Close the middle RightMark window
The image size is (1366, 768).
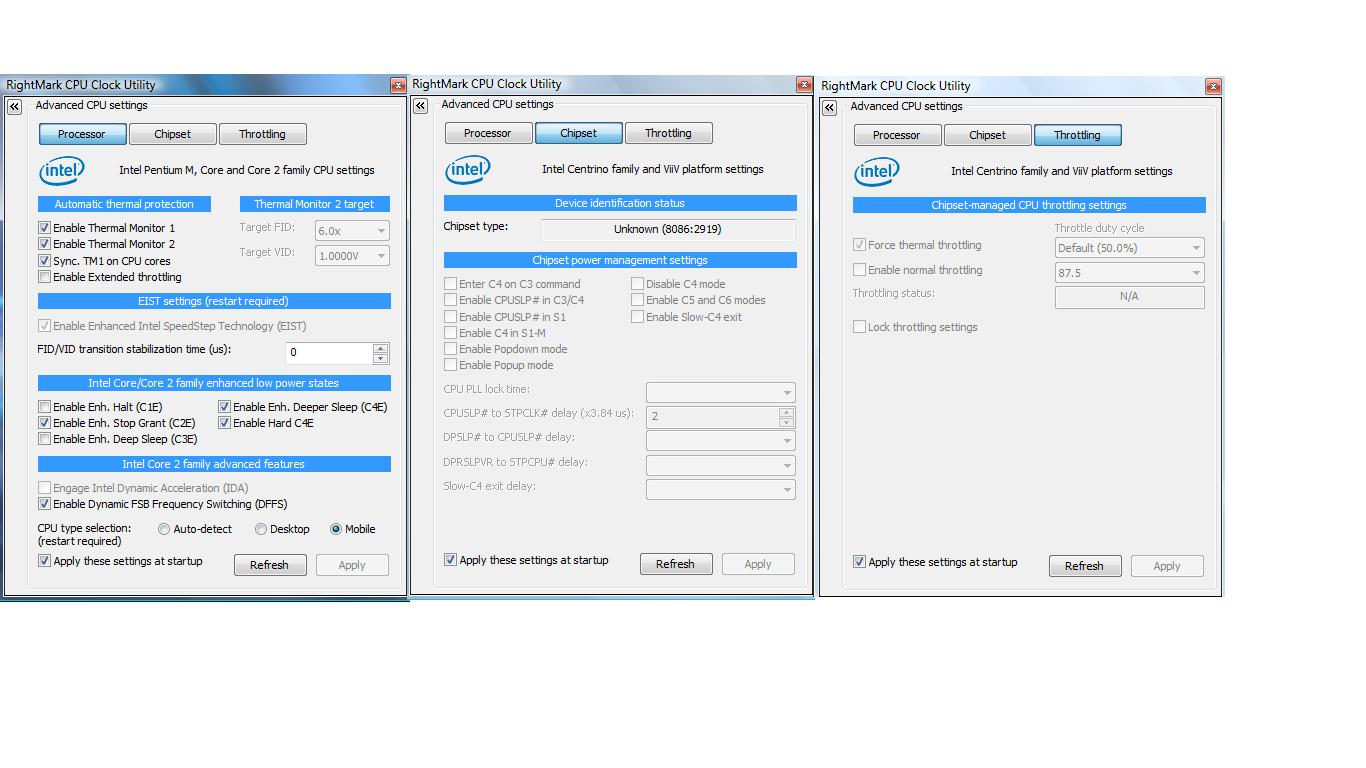[804, 85]
